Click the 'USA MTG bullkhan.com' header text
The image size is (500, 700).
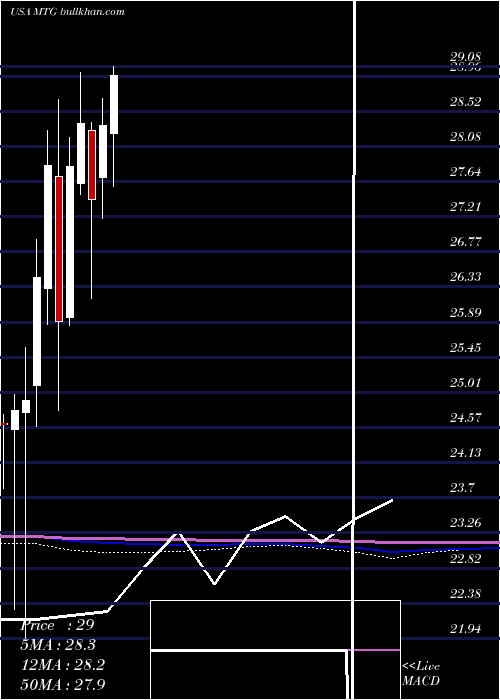click(67, 12)
